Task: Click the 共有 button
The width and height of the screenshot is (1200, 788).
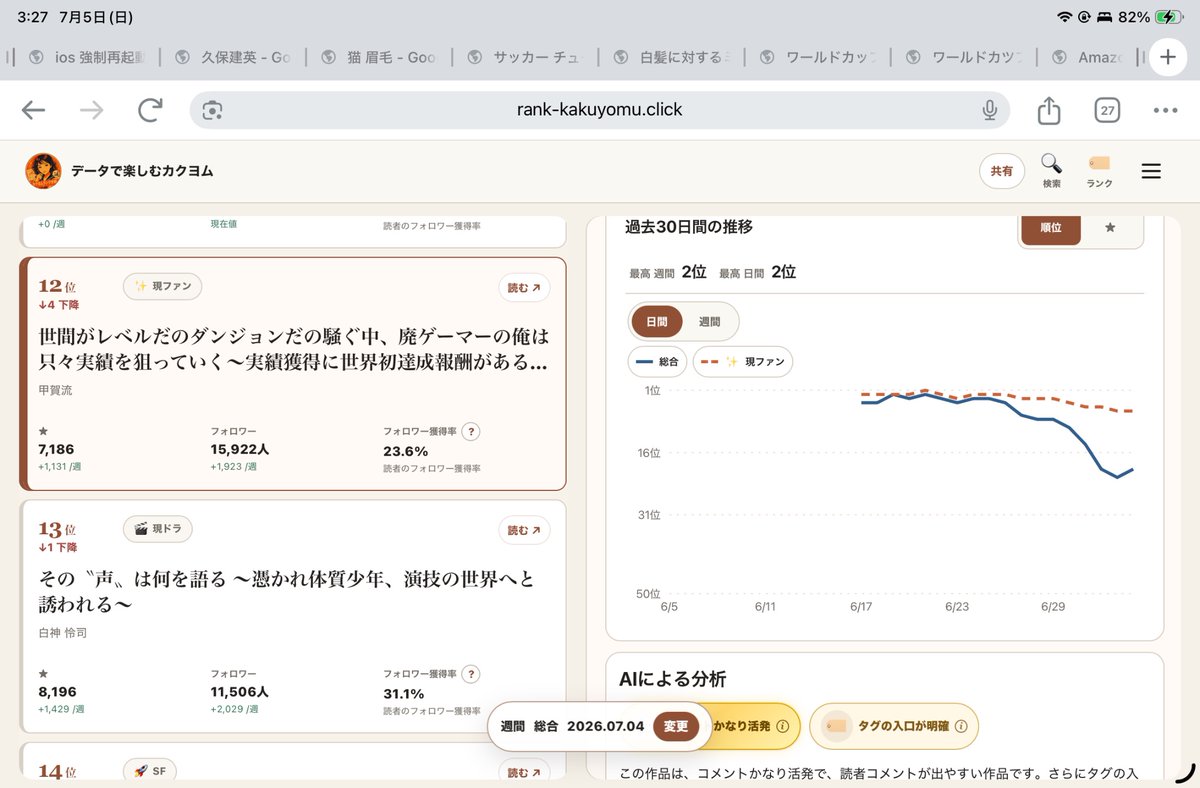Action: point(1001,171)
